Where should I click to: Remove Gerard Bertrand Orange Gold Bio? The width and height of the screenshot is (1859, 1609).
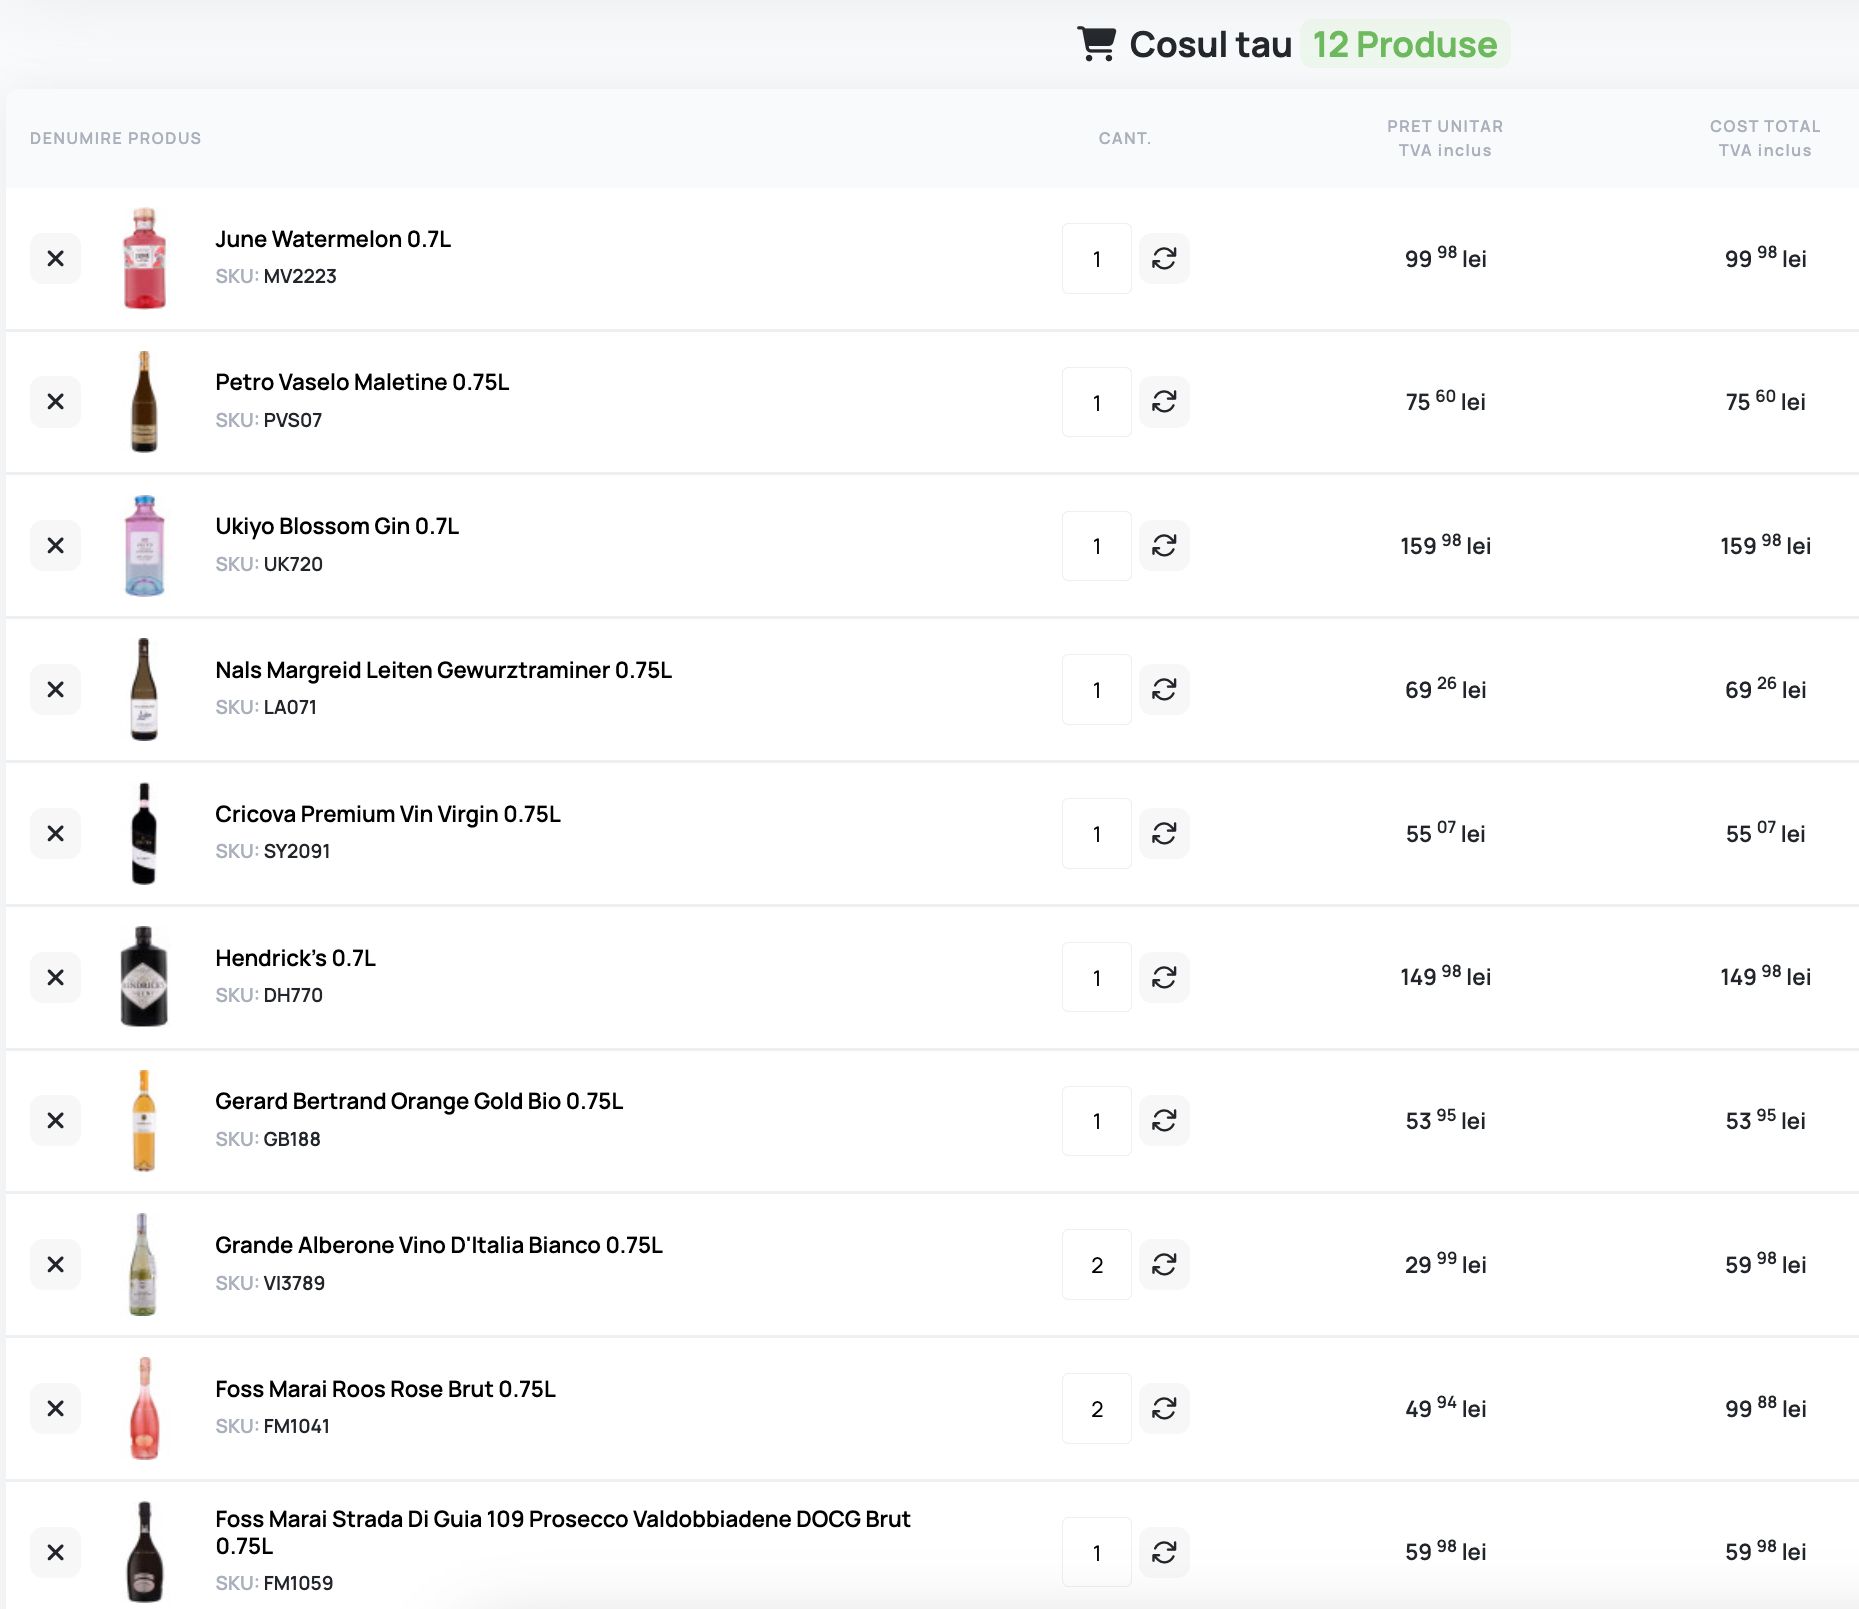click(56, 1121)
